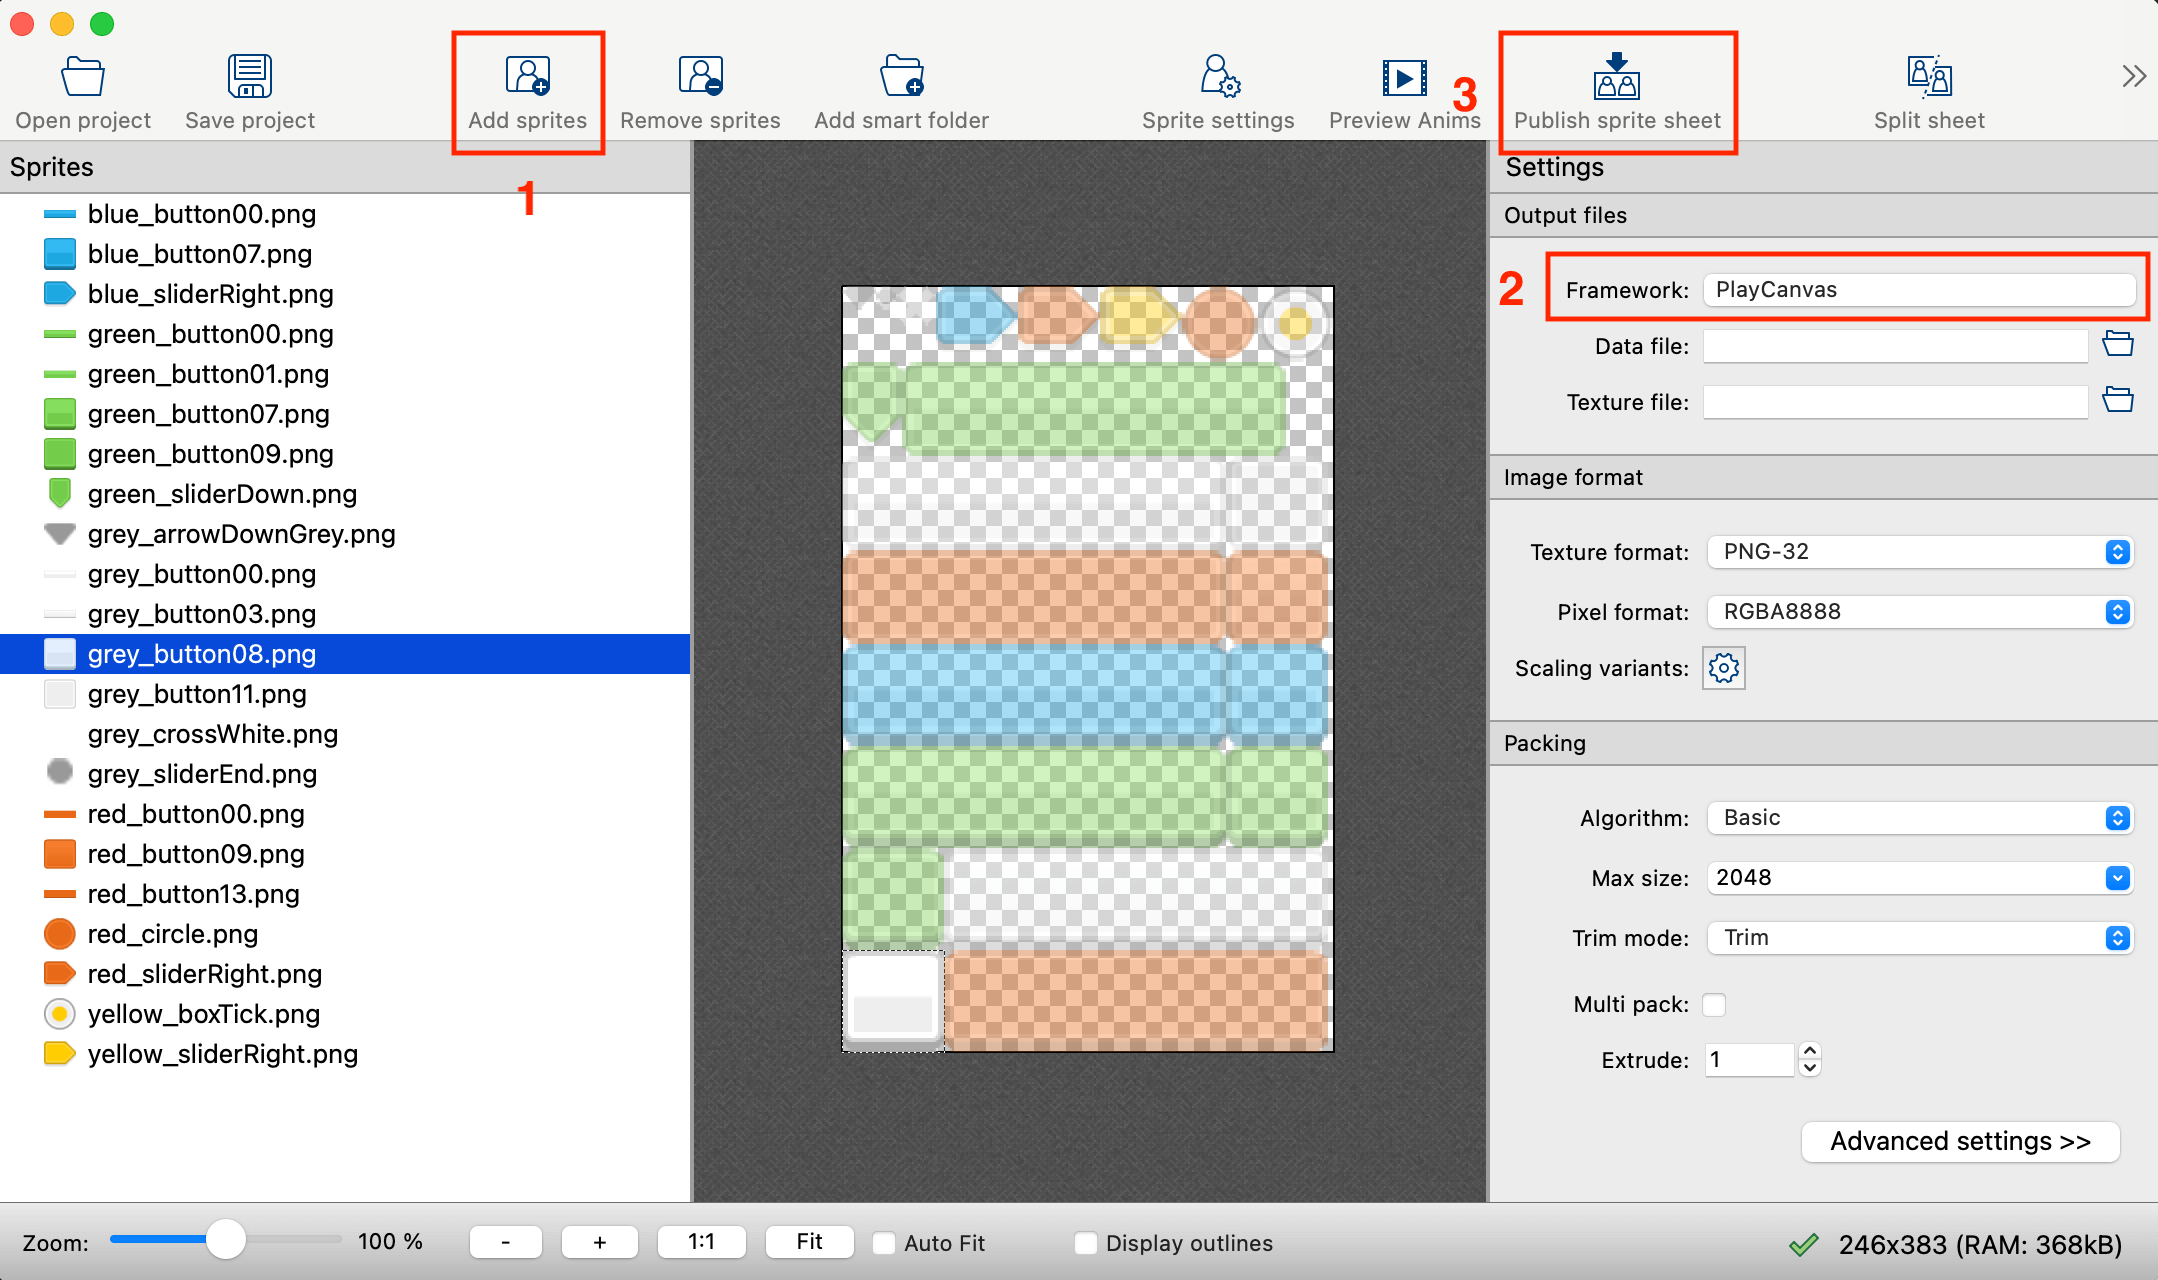2158x1280 pixels.
Task: Select yellow_boxTick.png in the sprite list
Action: [203, 1014]
